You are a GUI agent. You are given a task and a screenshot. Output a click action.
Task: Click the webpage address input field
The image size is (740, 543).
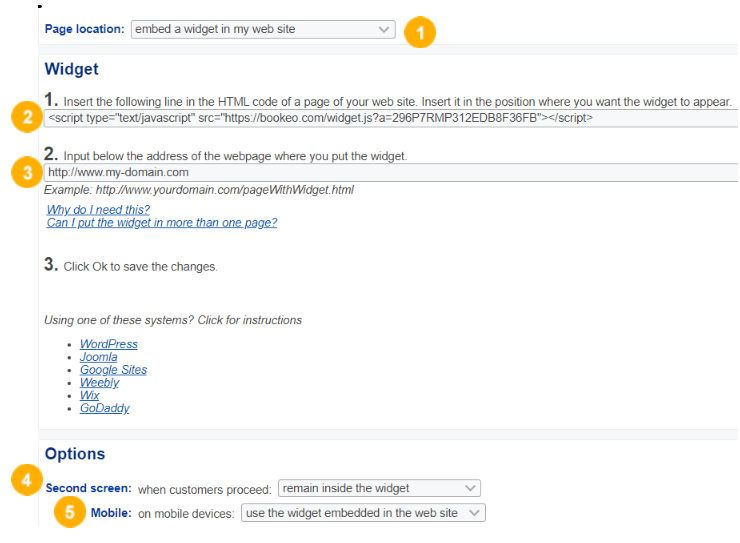coord(391,172)
